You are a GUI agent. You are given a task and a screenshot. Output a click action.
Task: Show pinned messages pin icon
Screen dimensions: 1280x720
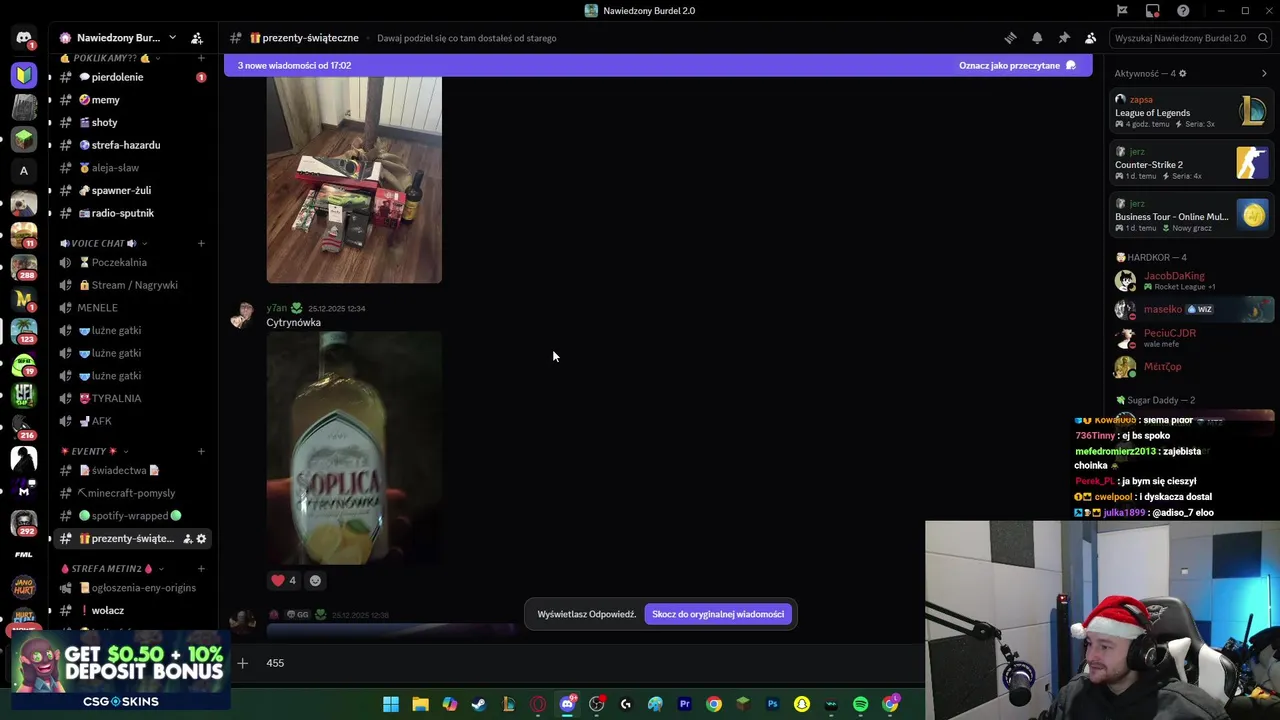(1064, 38)
